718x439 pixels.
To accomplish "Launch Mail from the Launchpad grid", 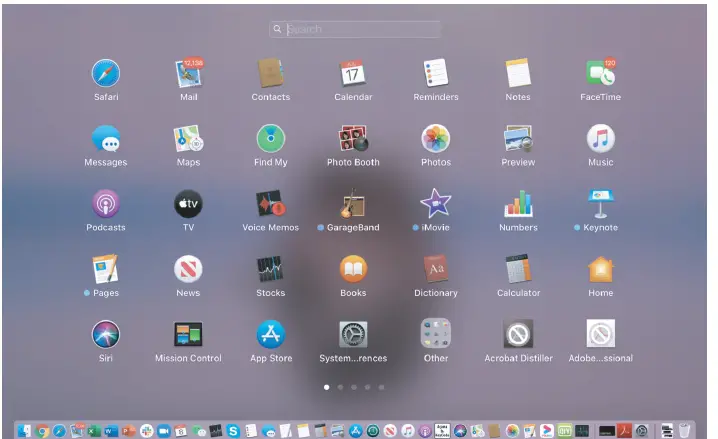I will pyautogui.click(x=189, y=73).
